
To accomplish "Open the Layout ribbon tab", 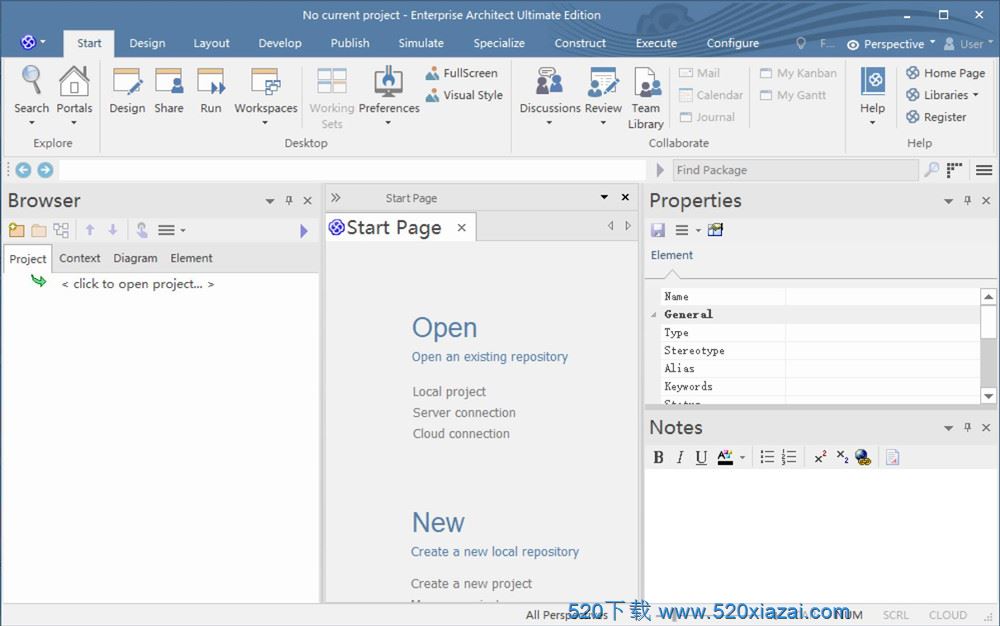I will 211,43.
